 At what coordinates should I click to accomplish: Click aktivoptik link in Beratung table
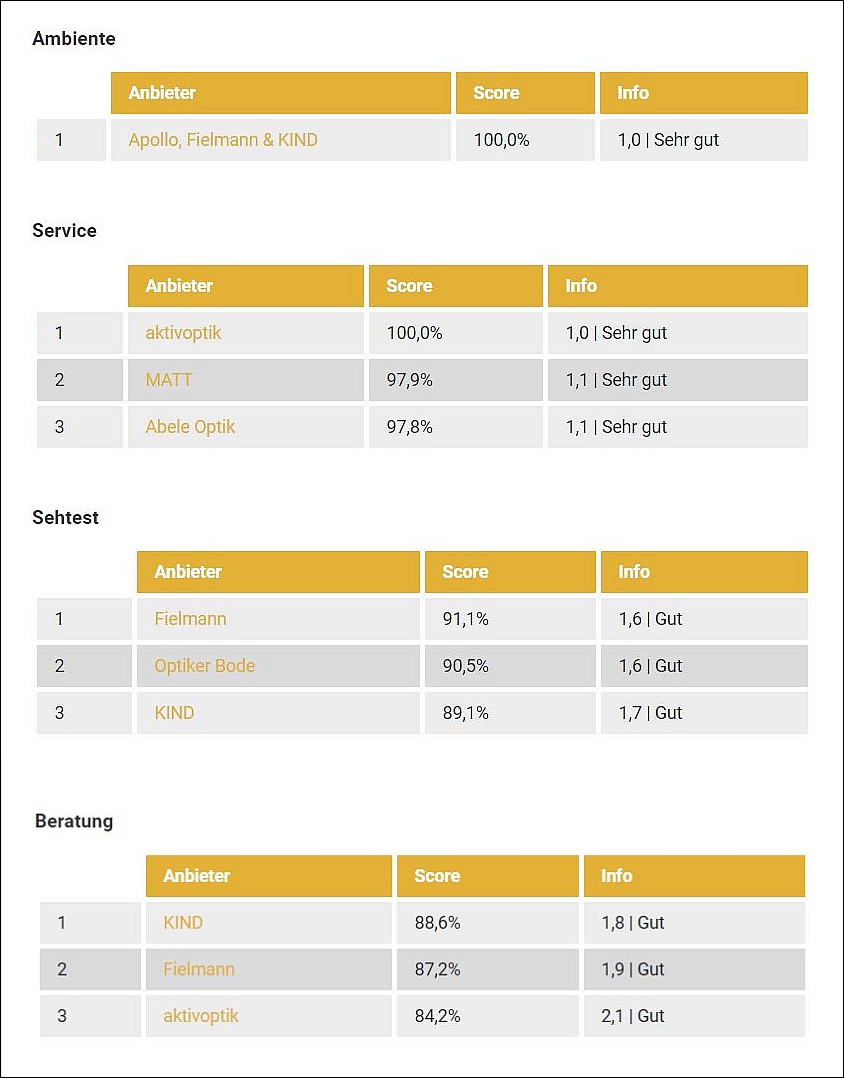coord(201,1016)
